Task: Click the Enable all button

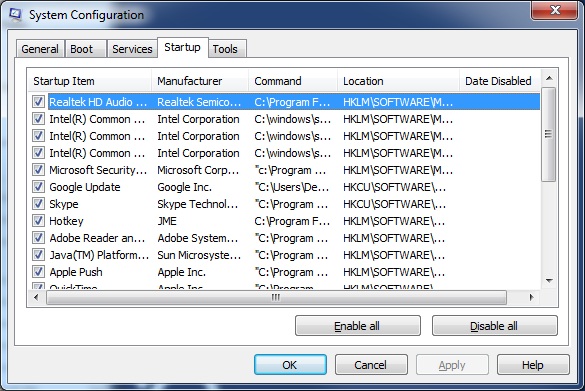Action: pos(357,326)
